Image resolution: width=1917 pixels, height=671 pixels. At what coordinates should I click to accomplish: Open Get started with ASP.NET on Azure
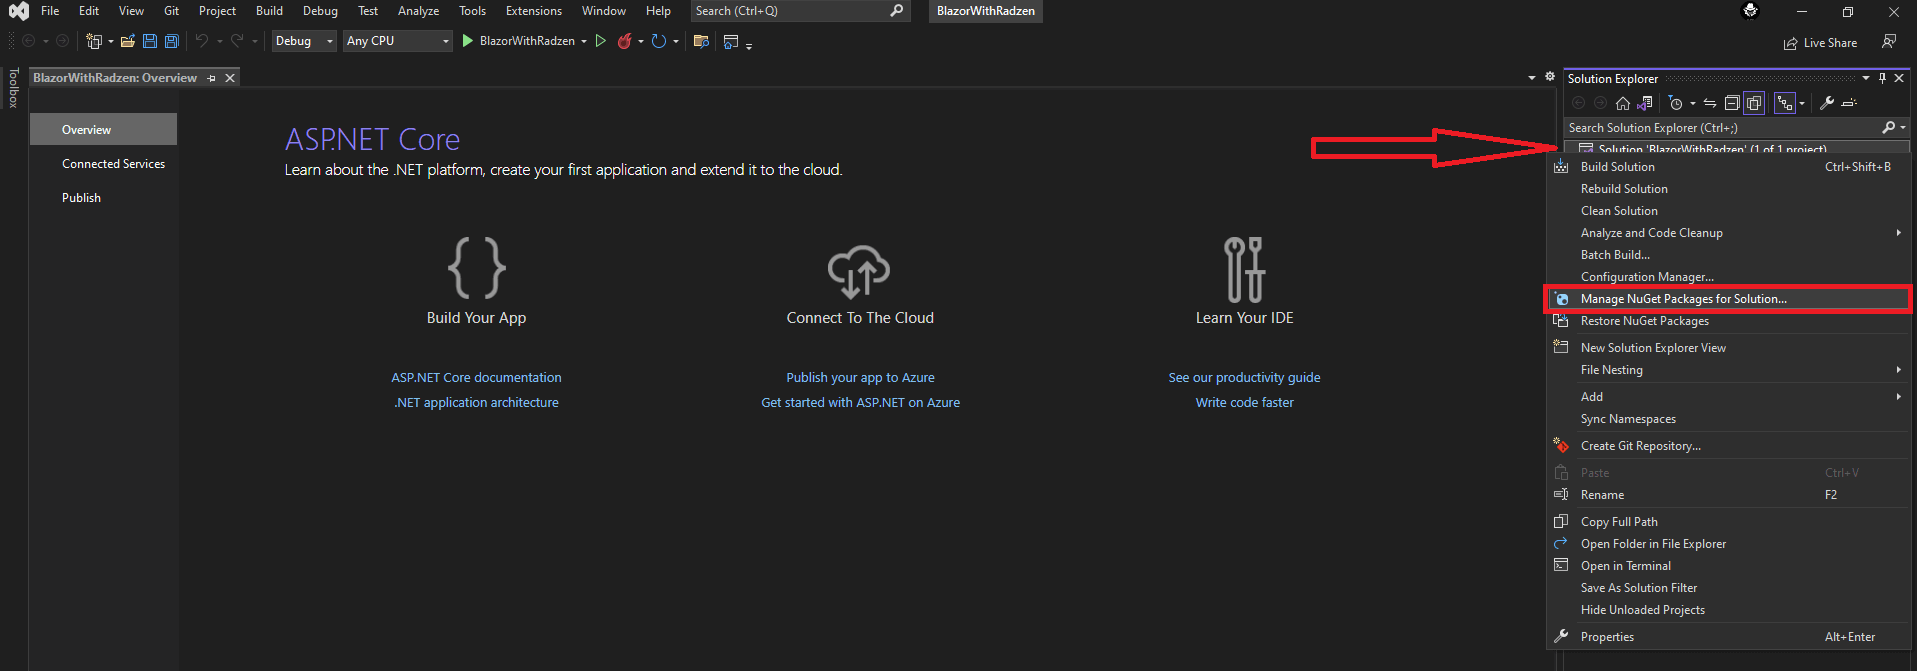coord(860,403)
